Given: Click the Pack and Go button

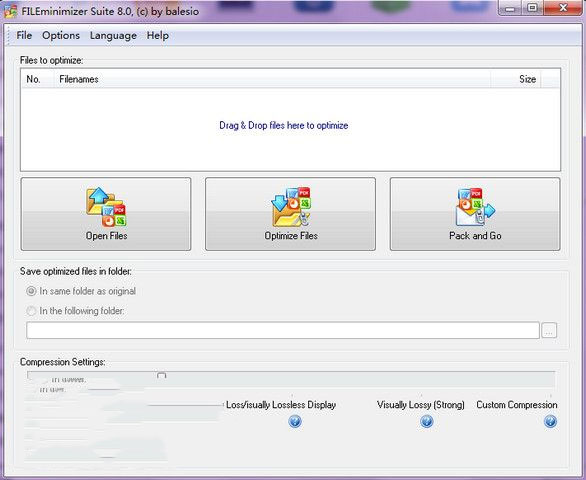Looking at the screenshot, I should click(475, 214).
